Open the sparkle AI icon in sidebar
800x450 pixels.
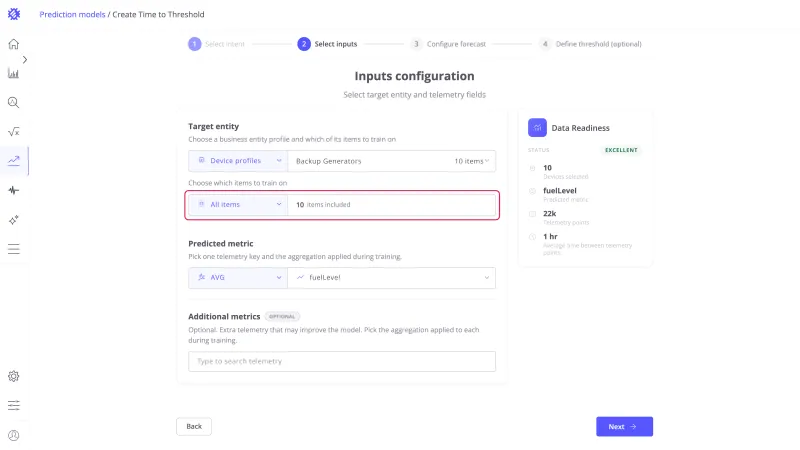14,220
